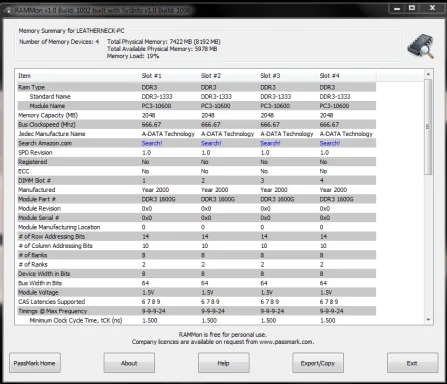
Task: Click 666.67 clockspeed value under Slot #4
Action: pos(329,125)
